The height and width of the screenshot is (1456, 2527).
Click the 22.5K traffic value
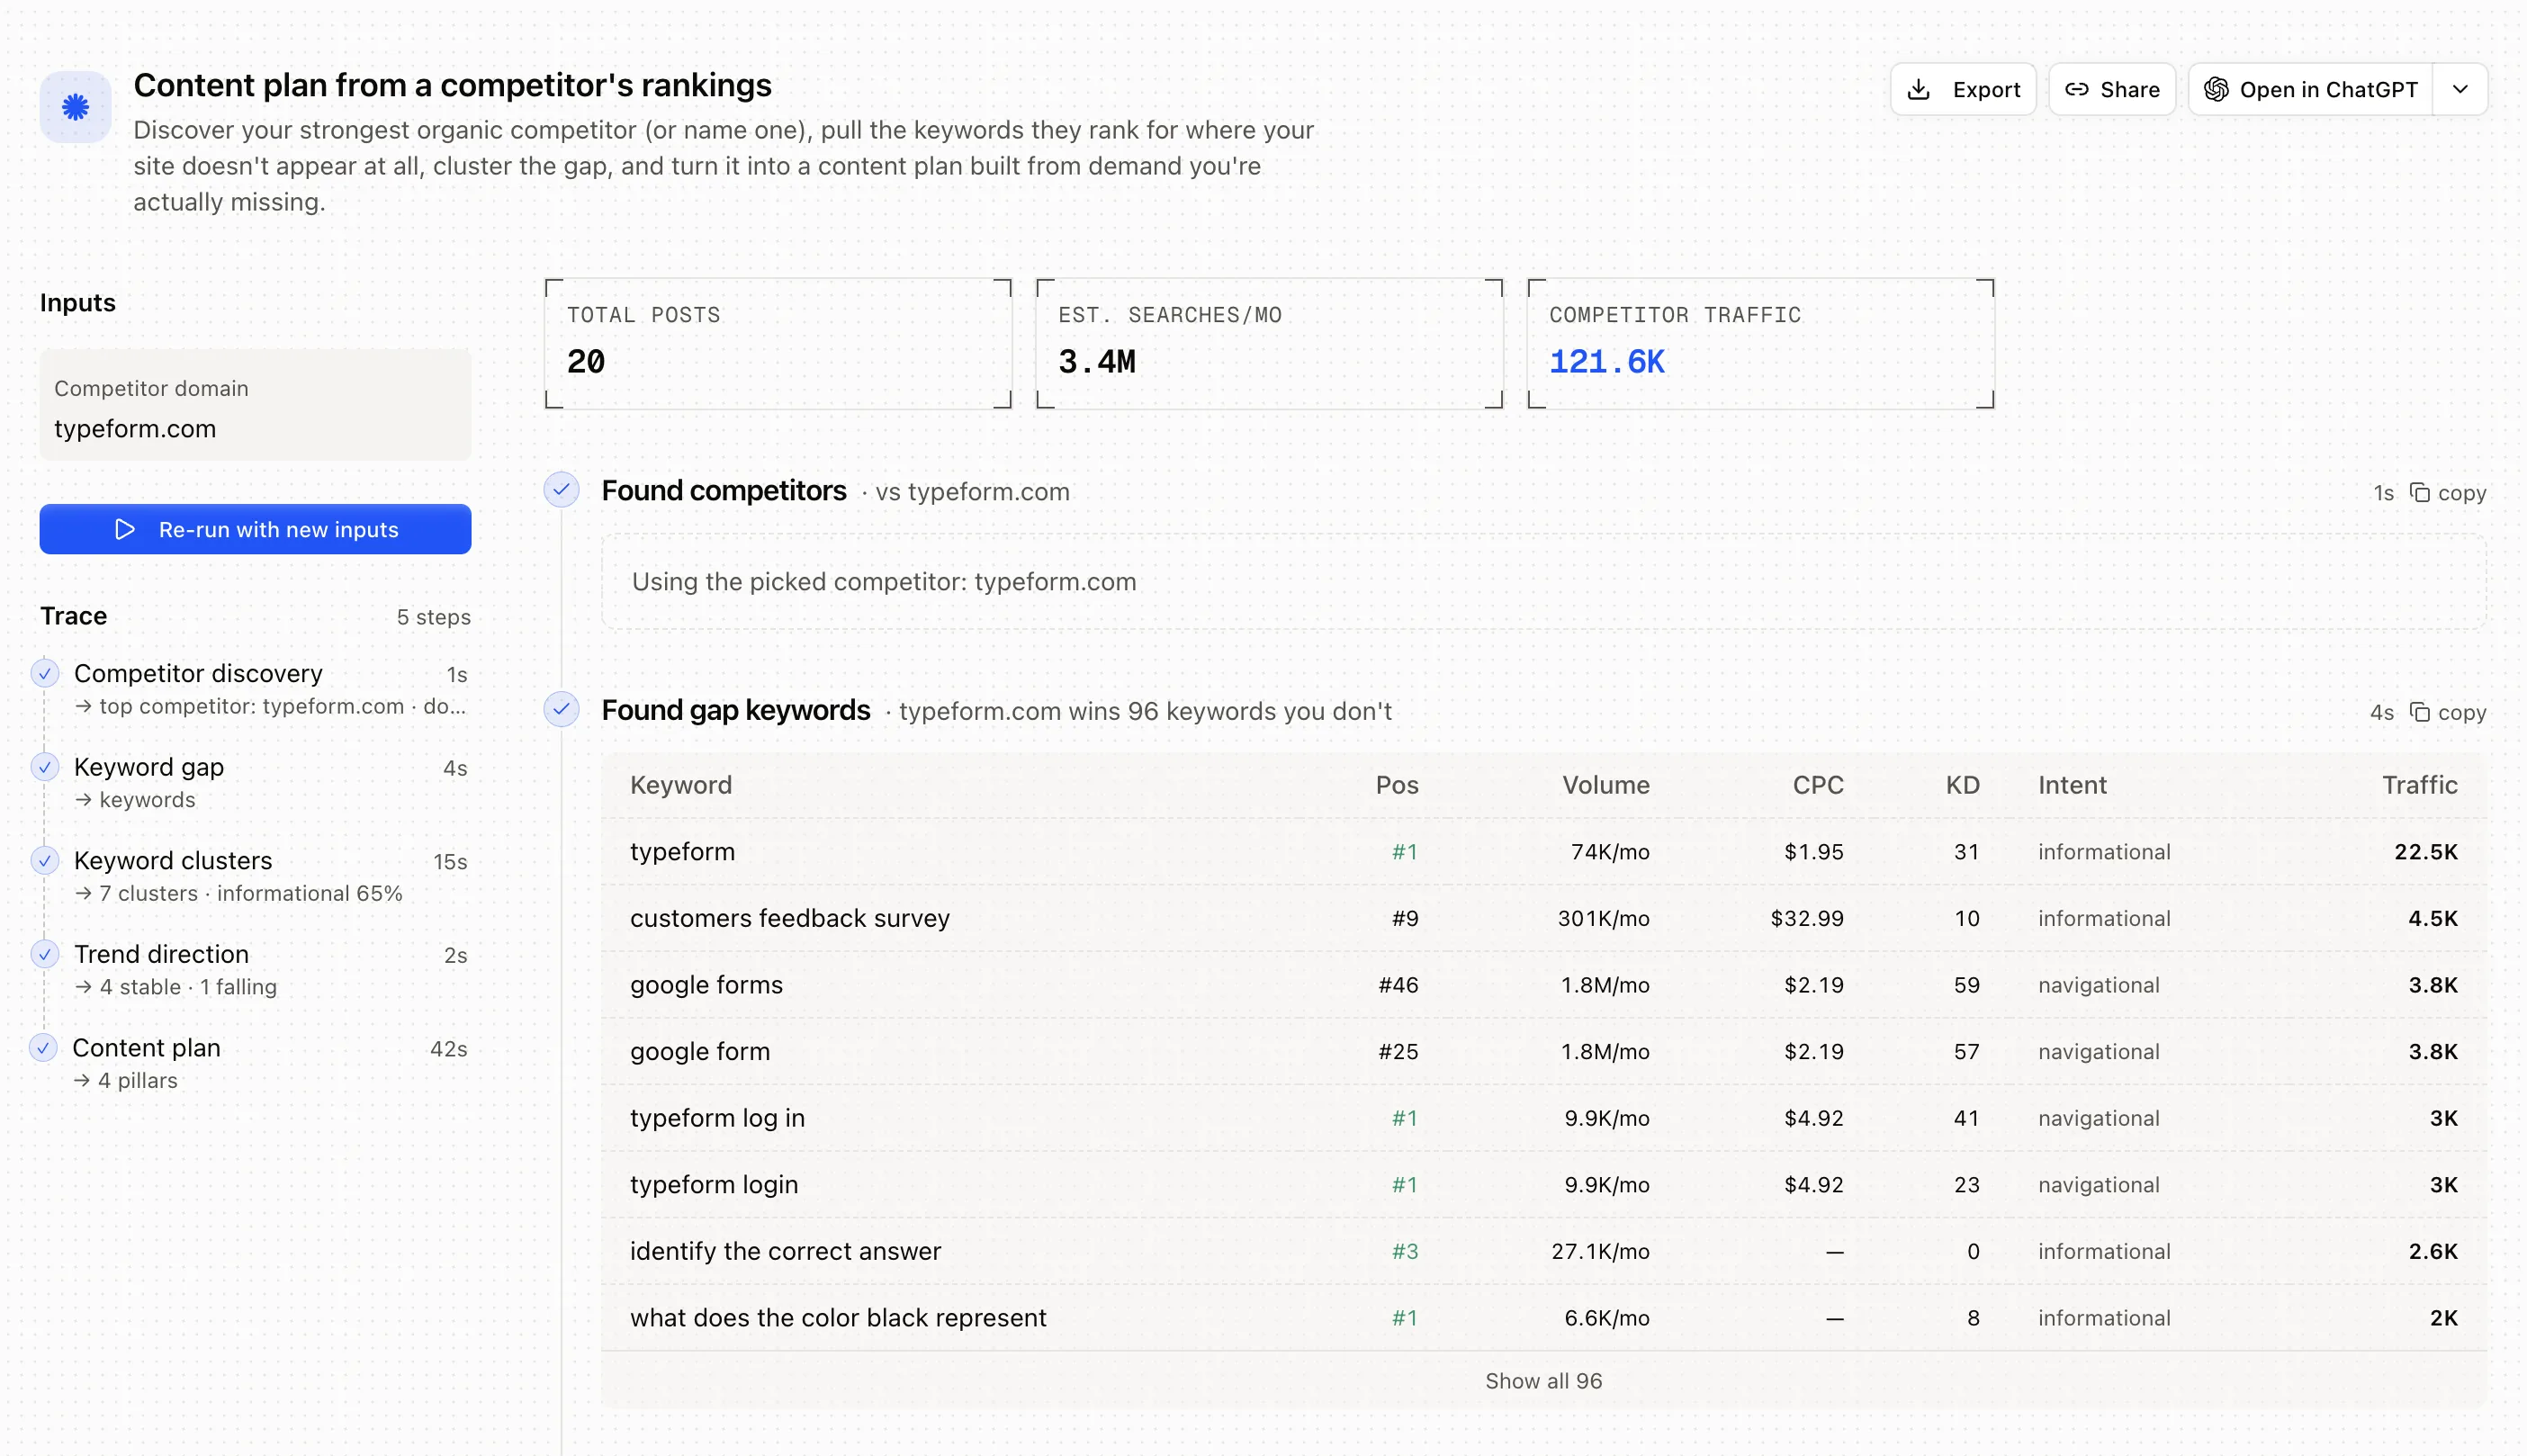click(2425, 852)
